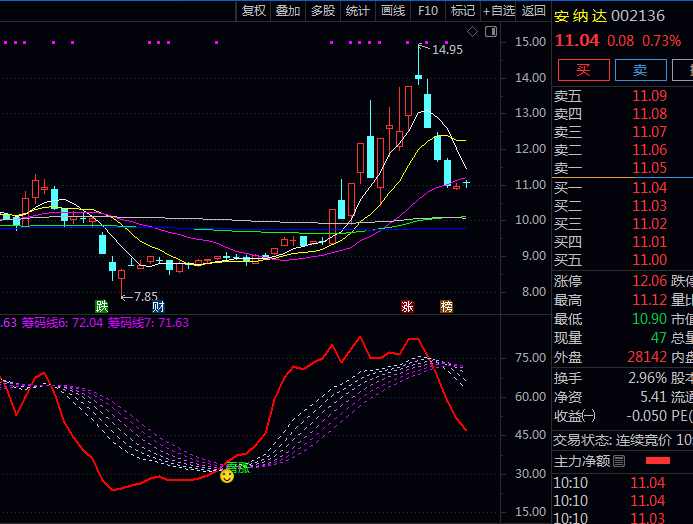Click the 卖一 price 11.05
The height and width of the screenshot is (524, 693).
[649, 168]
